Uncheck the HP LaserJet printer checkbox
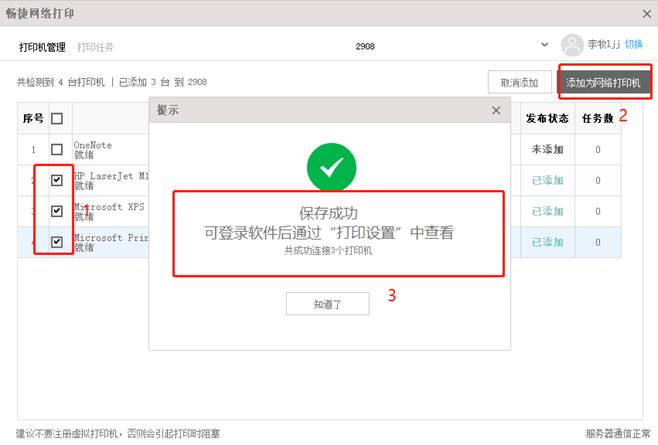 [x=57, y=180]
